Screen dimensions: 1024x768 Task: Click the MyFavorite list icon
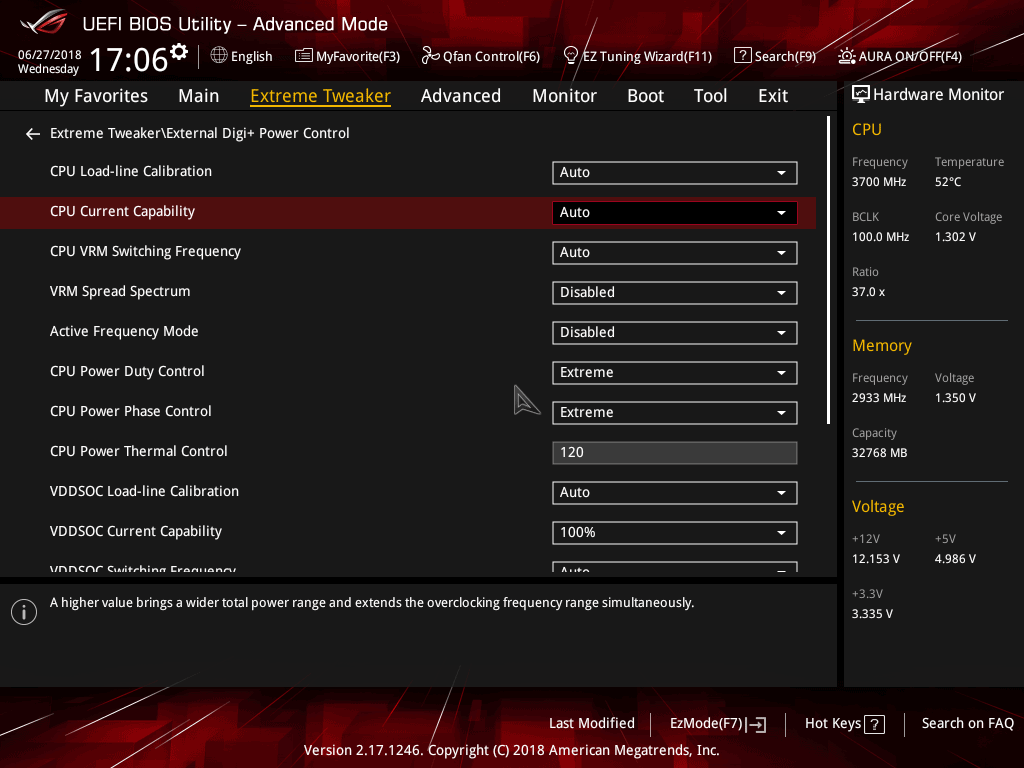click(x=304, y=56)
